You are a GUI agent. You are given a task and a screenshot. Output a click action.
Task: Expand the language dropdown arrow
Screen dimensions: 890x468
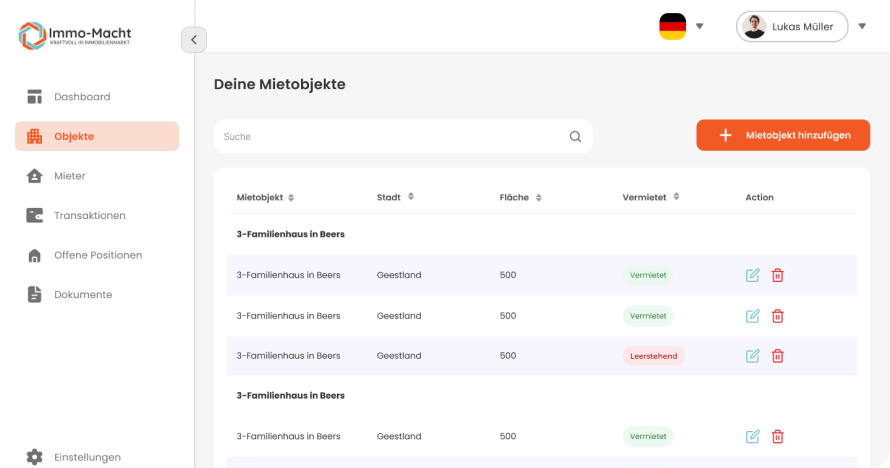point(700,26)
